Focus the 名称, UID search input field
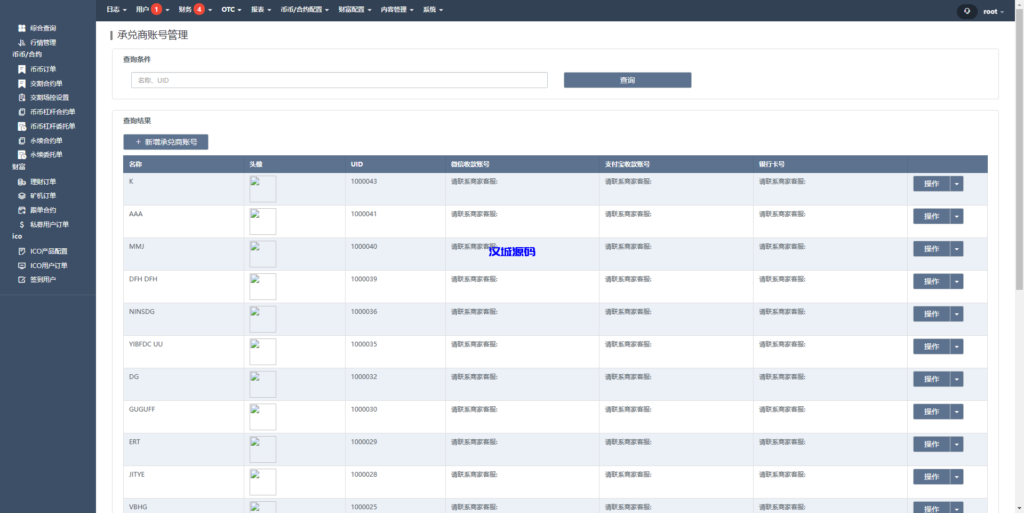Viewport: 1024px width, 513px height. tap(339, 80)
